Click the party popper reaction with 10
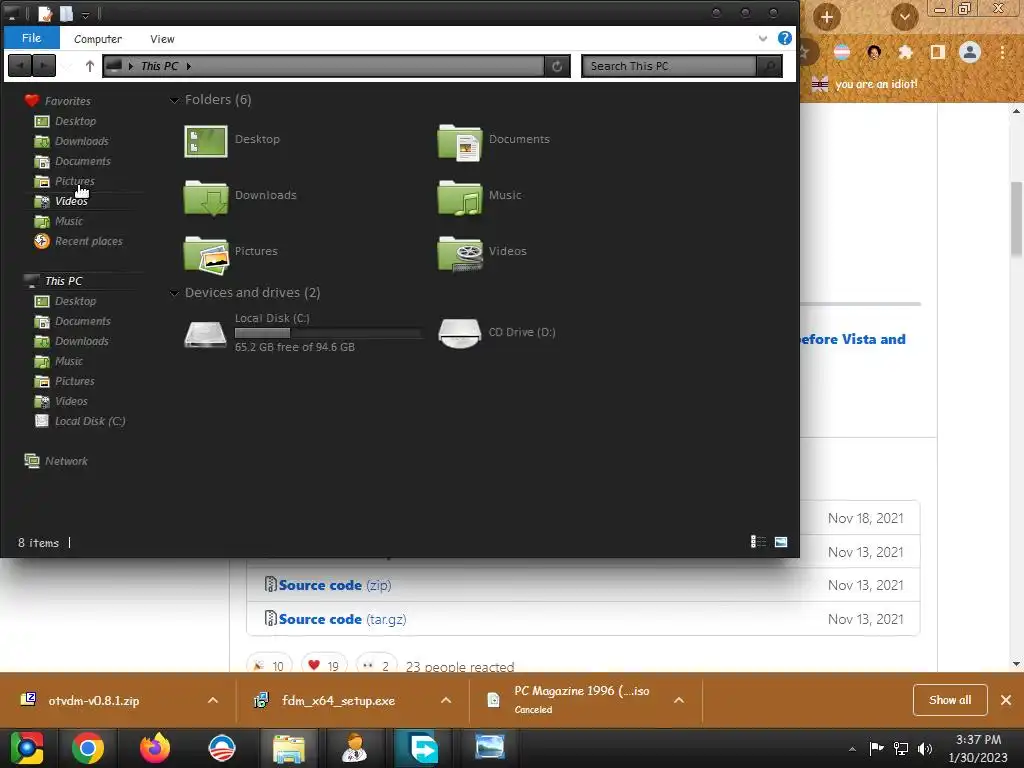 [269, 665]
